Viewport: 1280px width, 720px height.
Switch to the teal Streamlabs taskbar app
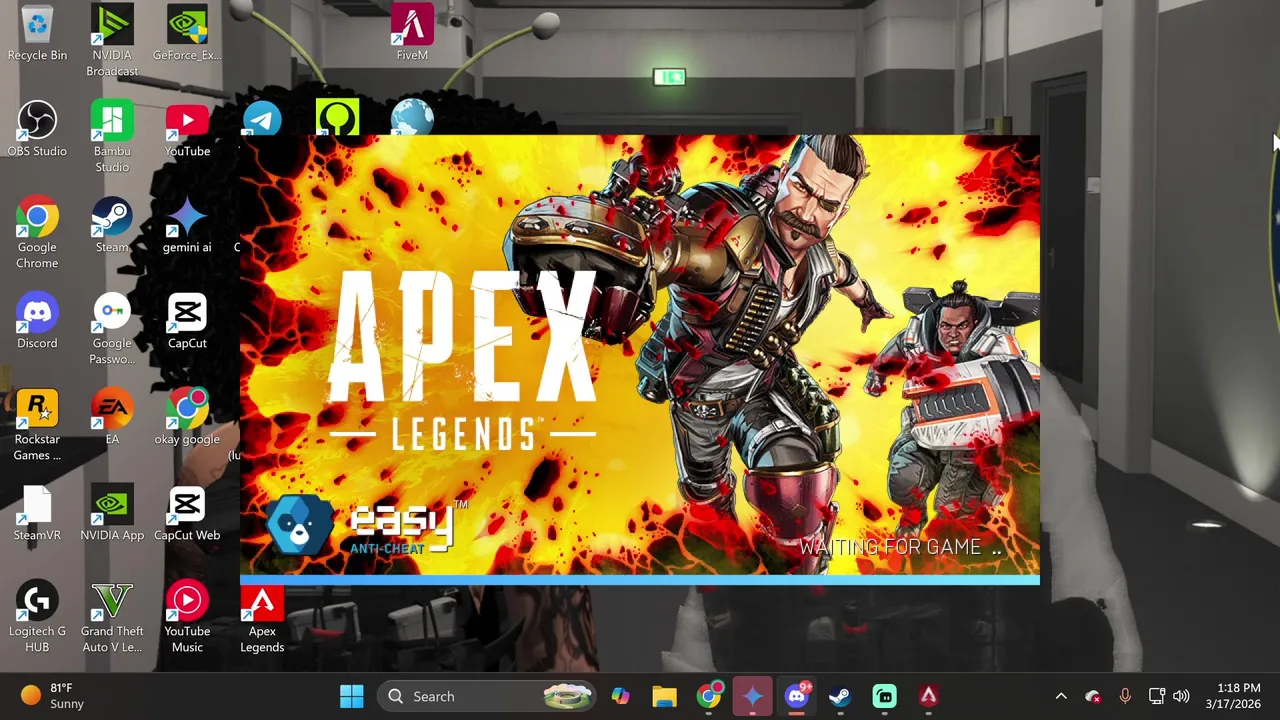[x=885, y=696]
